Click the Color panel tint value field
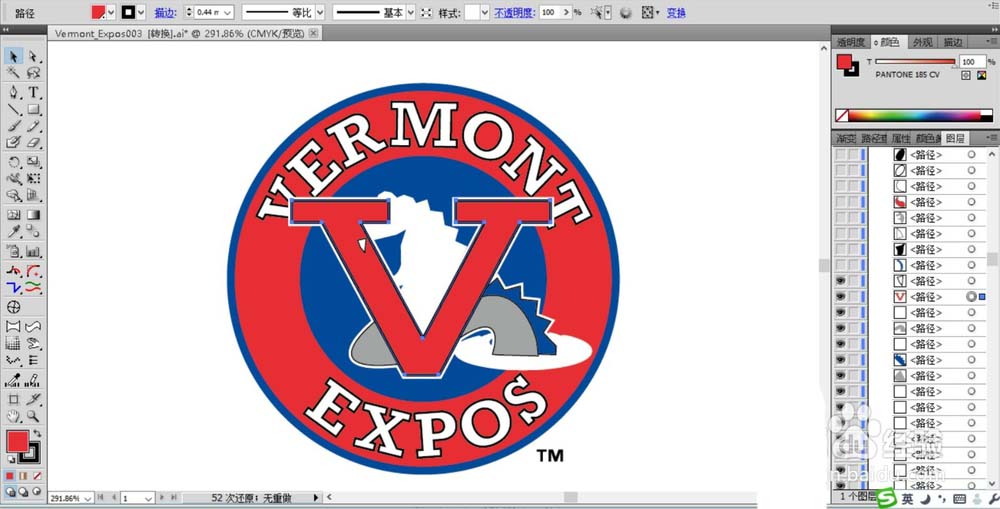The width and height of the screenshot is (1000, 509). pos(973,62)
